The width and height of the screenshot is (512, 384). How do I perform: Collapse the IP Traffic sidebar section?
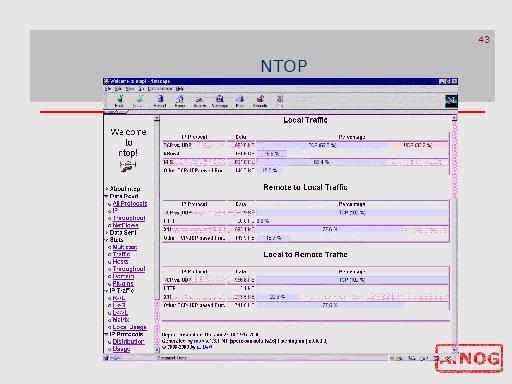pos(106,291)
